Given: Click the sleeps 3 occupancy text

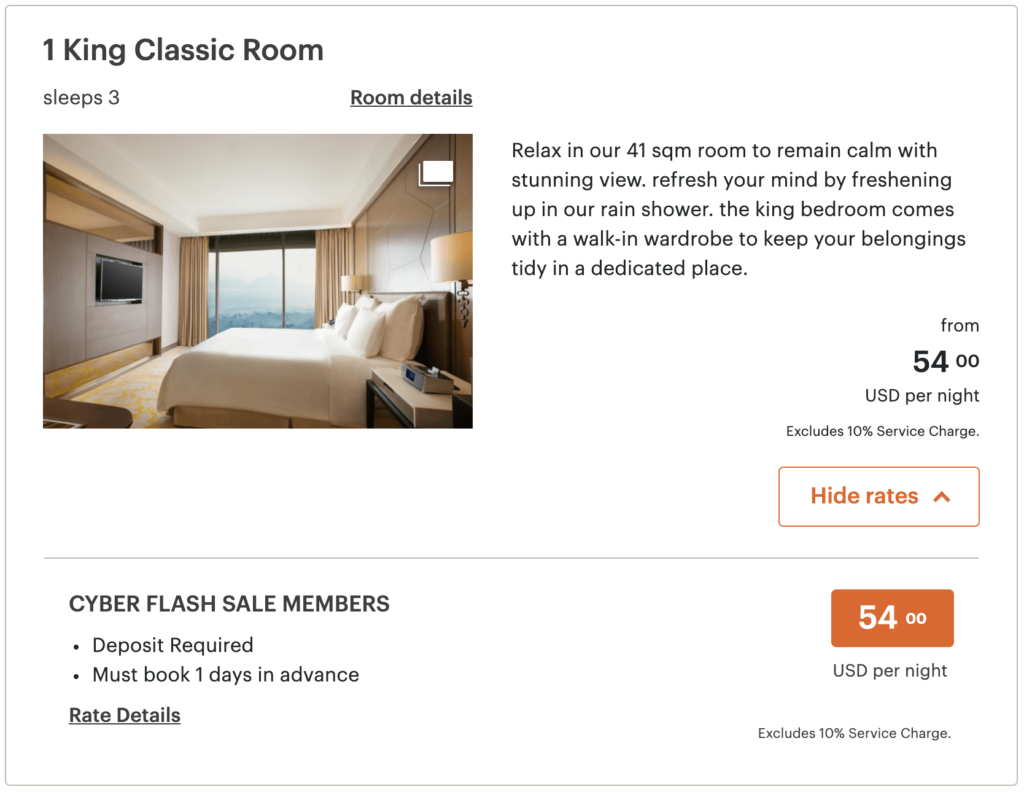Looking at the screenshot, I should pyautogui.click(x=82, y=98).
